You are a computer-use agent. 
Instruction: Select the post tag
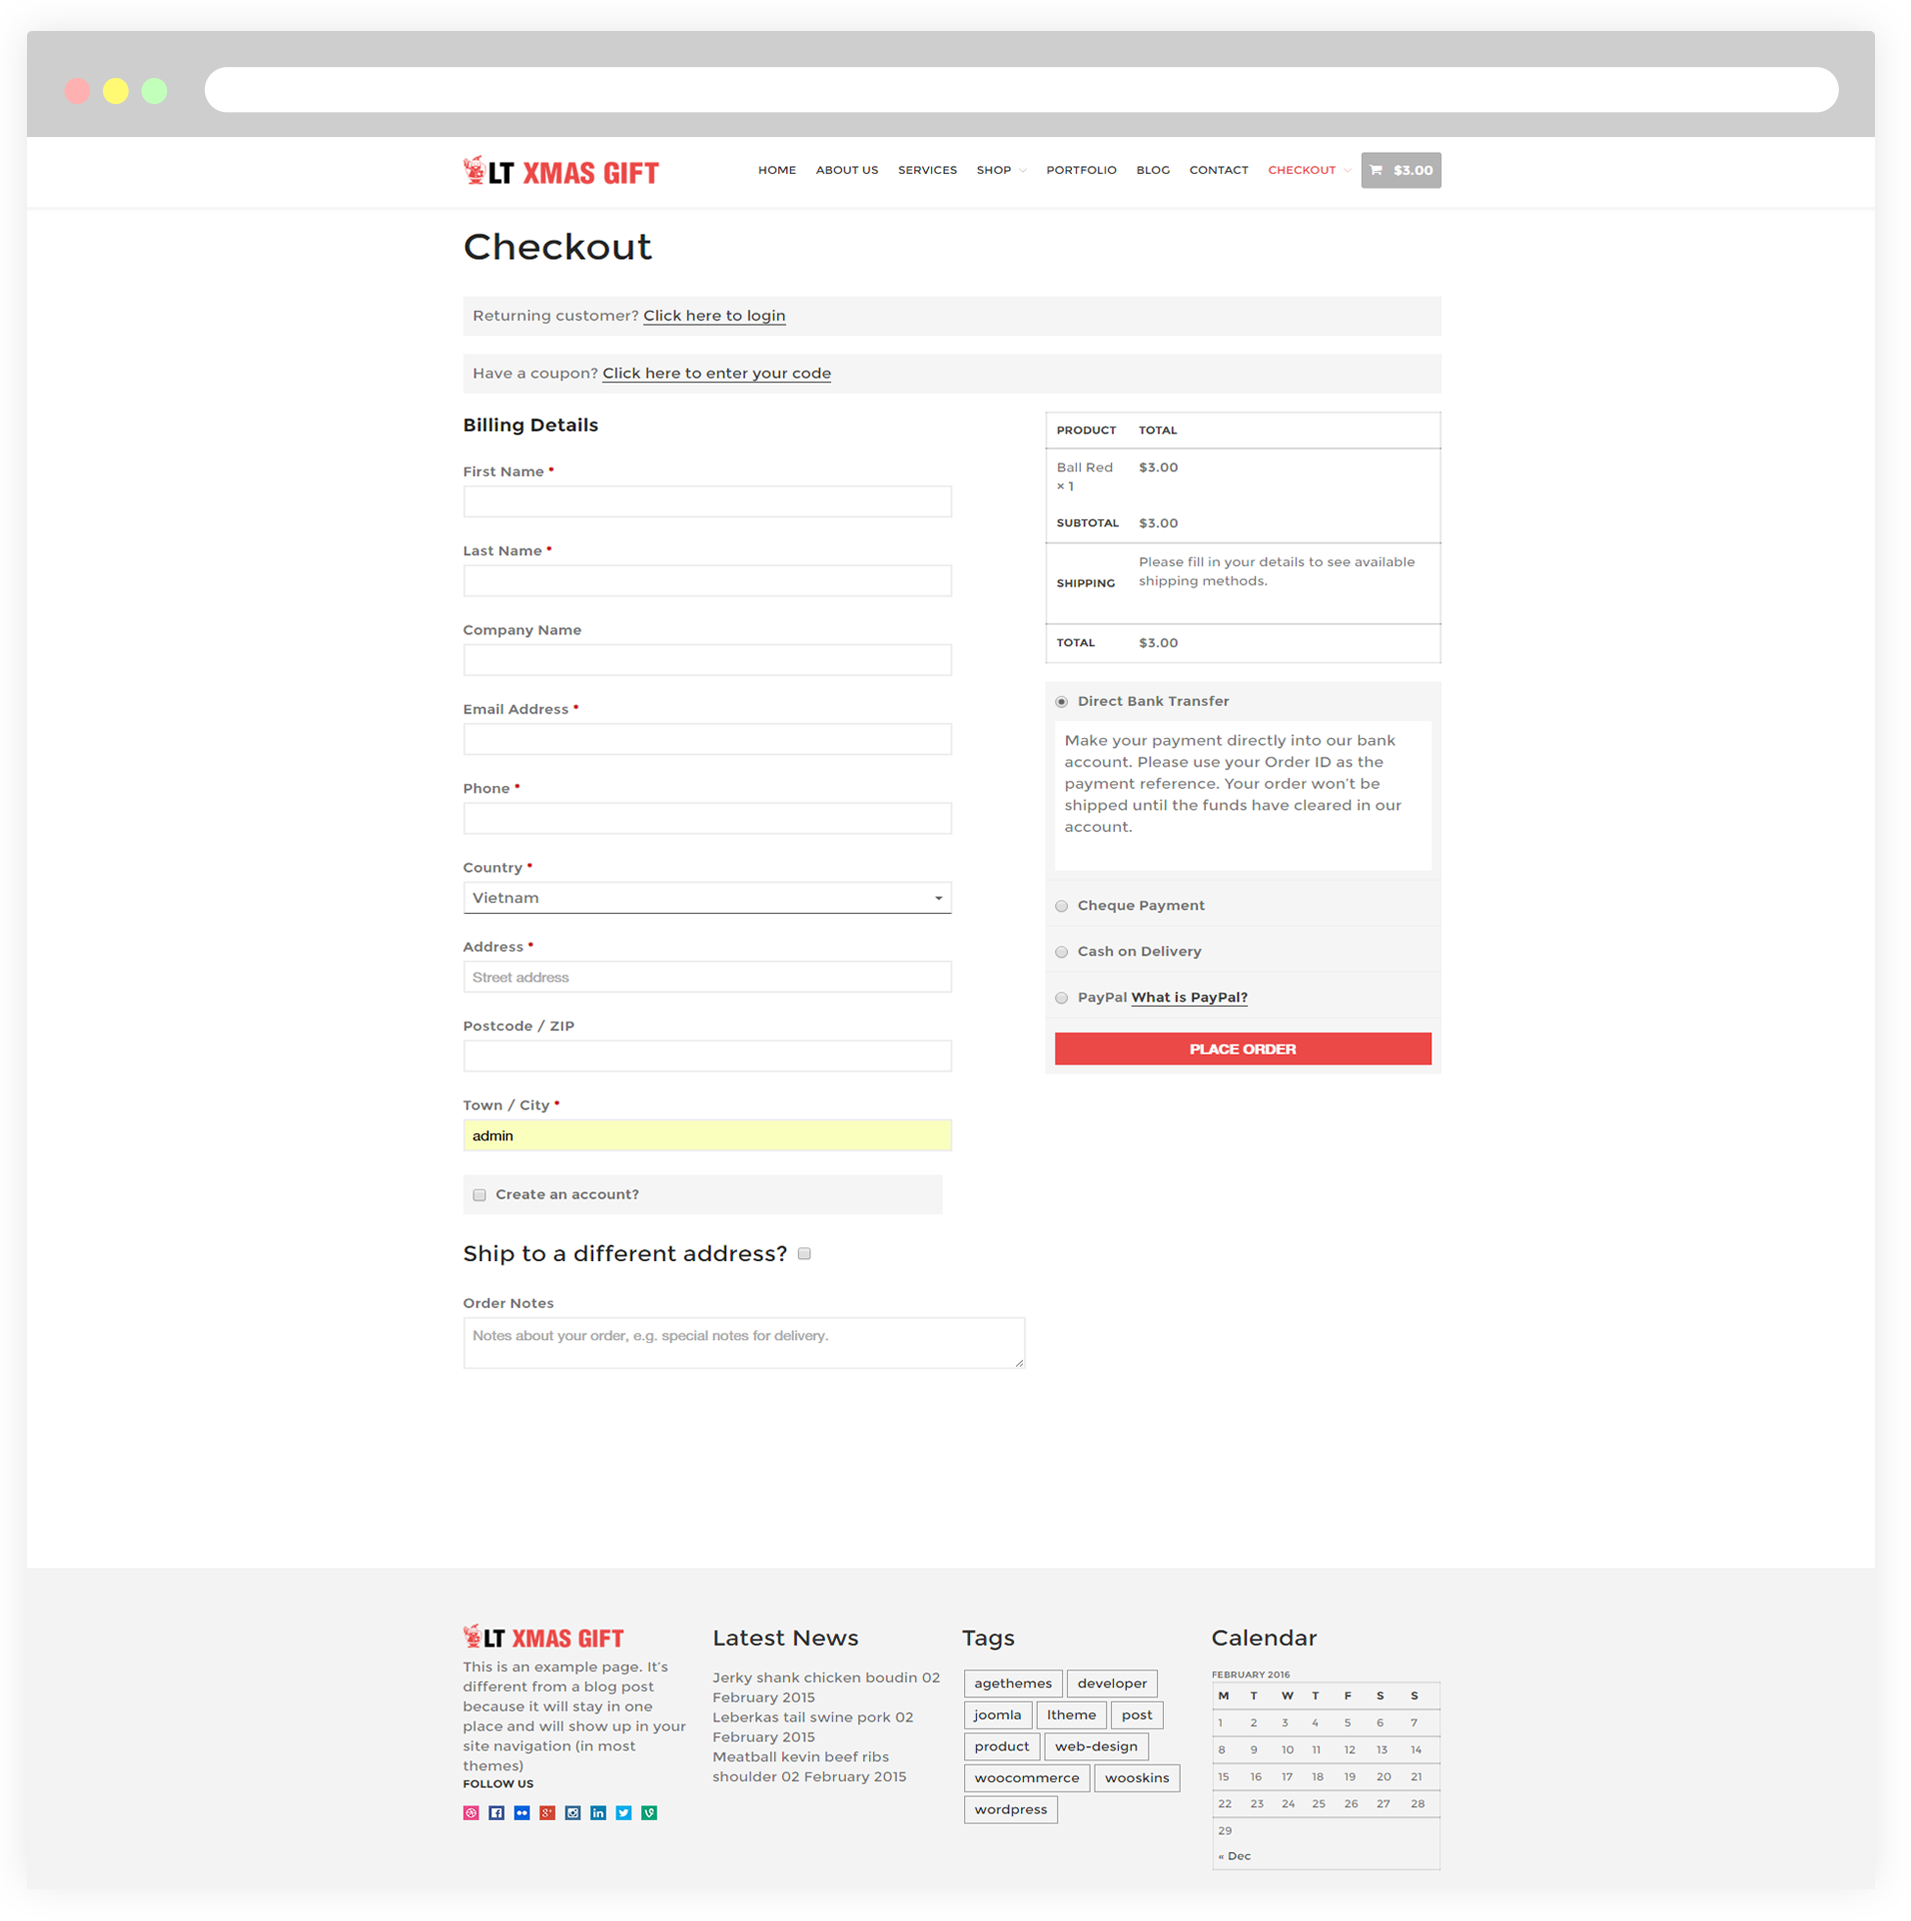tap(1137, 1716)
